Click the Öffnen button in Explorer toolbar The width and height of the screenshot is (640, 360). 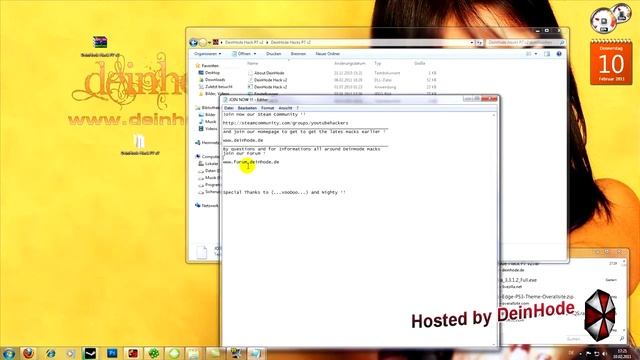click(241, 54)
